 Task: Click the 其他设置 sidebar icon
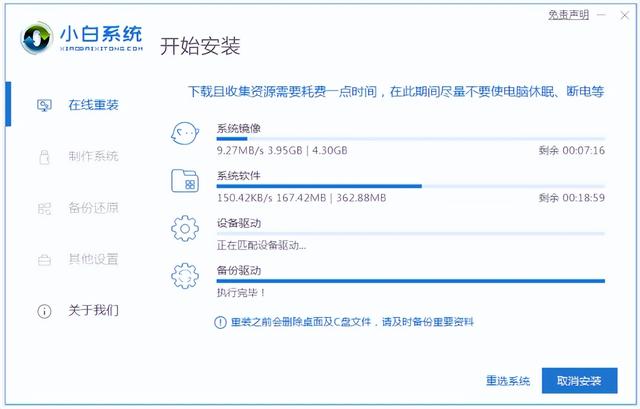pos(44,259)
